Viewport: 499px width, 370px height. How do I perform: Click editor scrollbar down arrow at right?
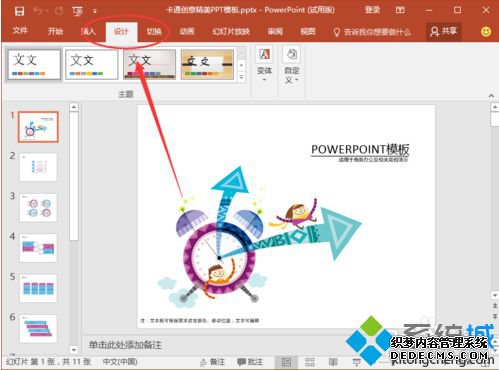click(495, 295)
